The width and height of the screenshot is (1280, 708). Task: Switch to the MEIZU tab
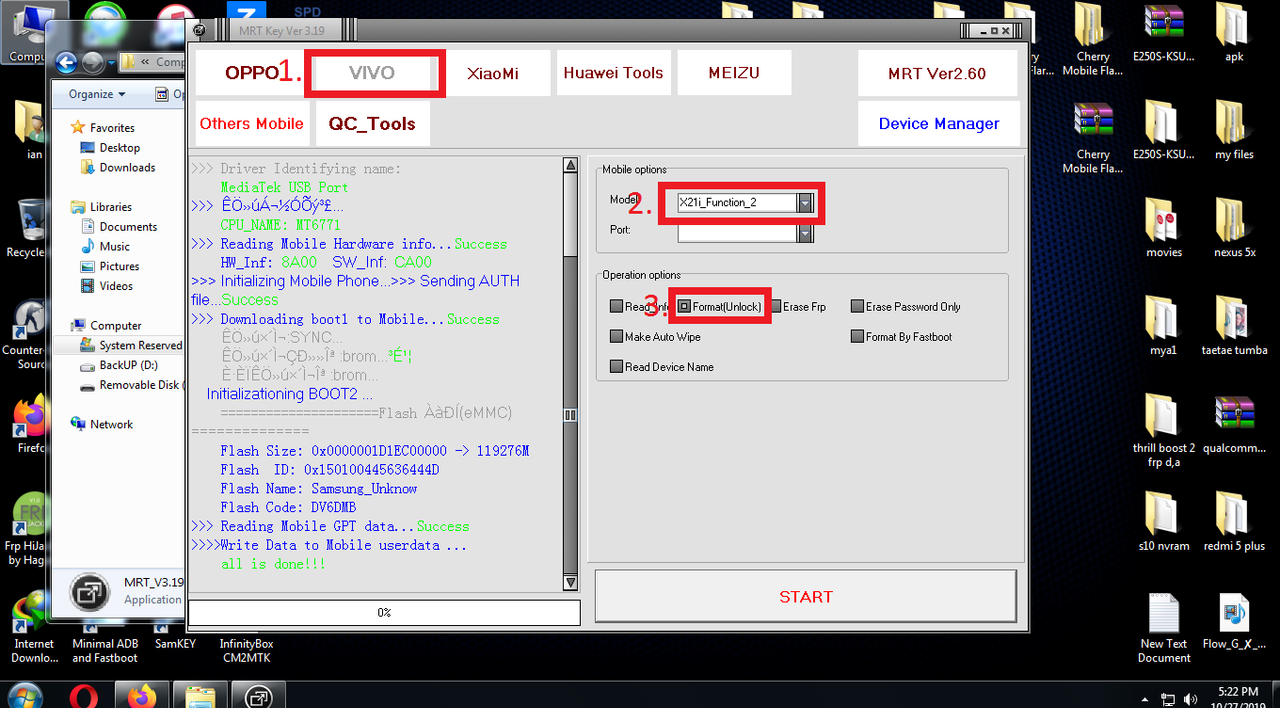(x=734, y=73)
